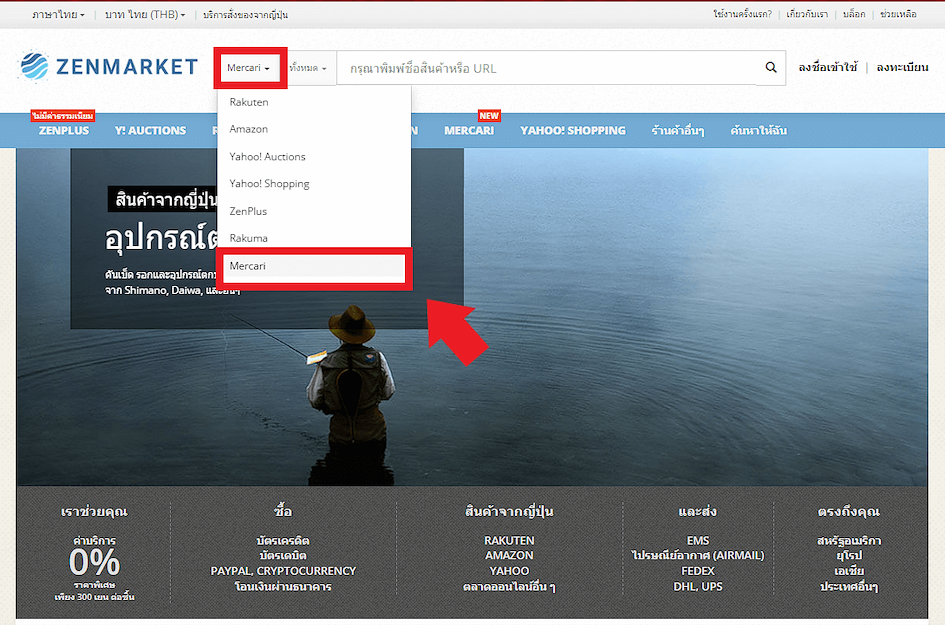Click the ค่าบริการ 0% text

click(95, 556)
